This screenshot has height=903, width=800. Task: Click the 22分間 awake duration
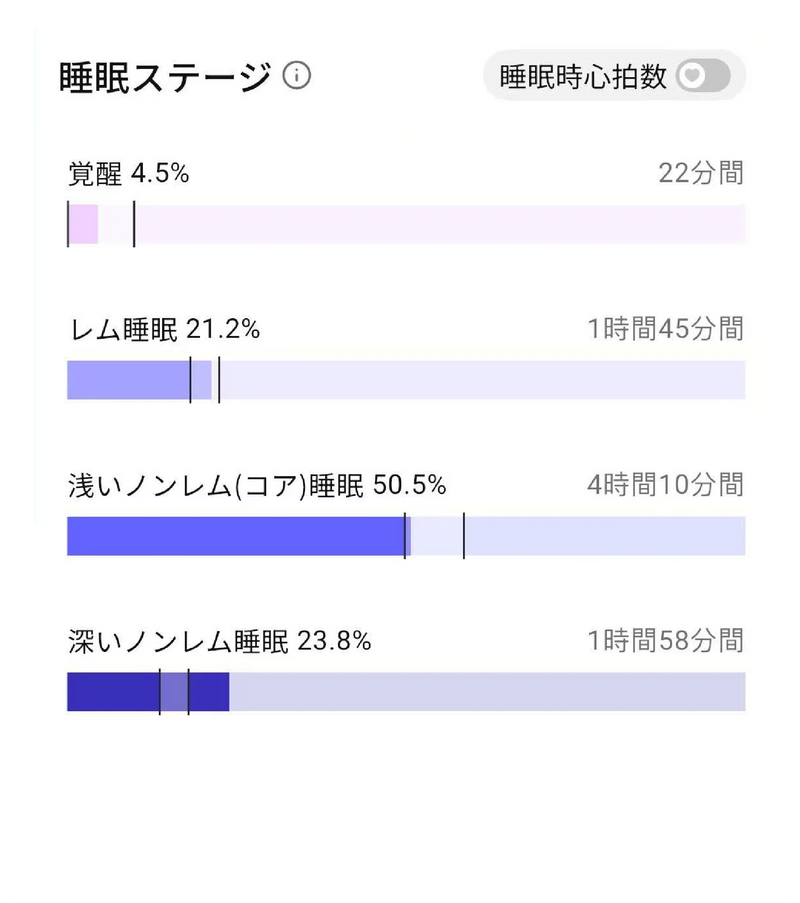(x=701, y=174)
